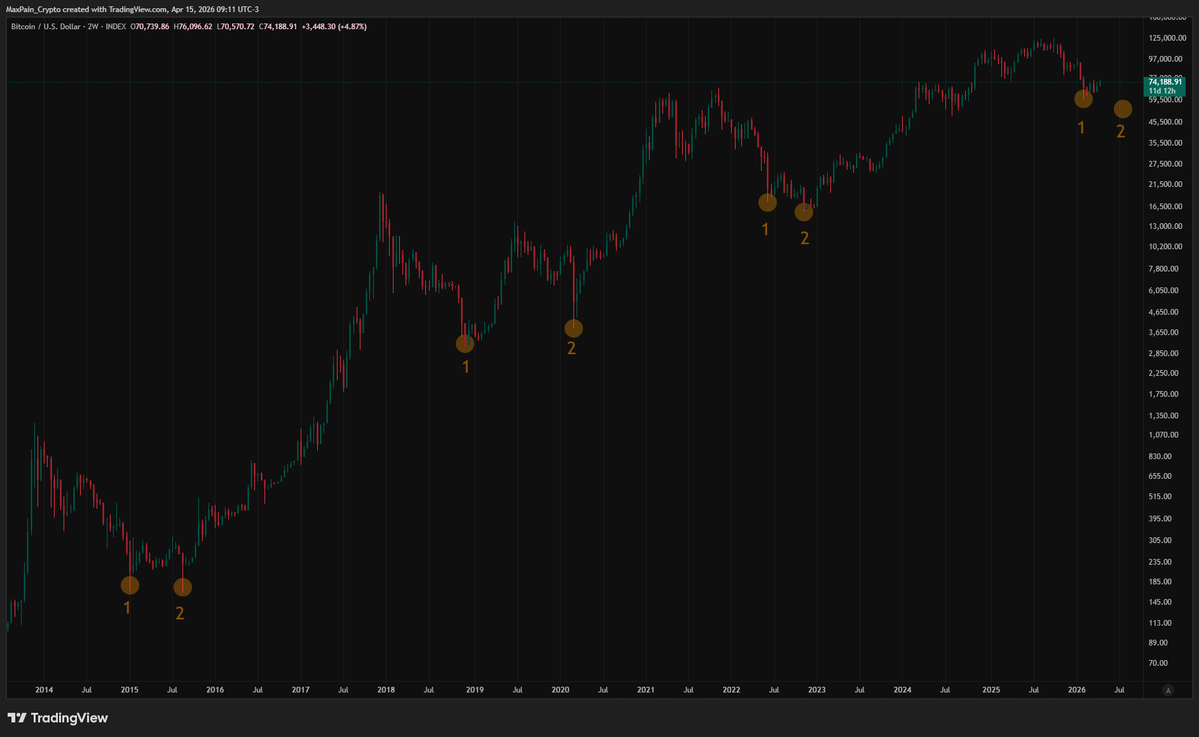Click the 125,000.00 price axis label
The width and height of the screenshot is (1199, 737).
(x=1166, y=38)
